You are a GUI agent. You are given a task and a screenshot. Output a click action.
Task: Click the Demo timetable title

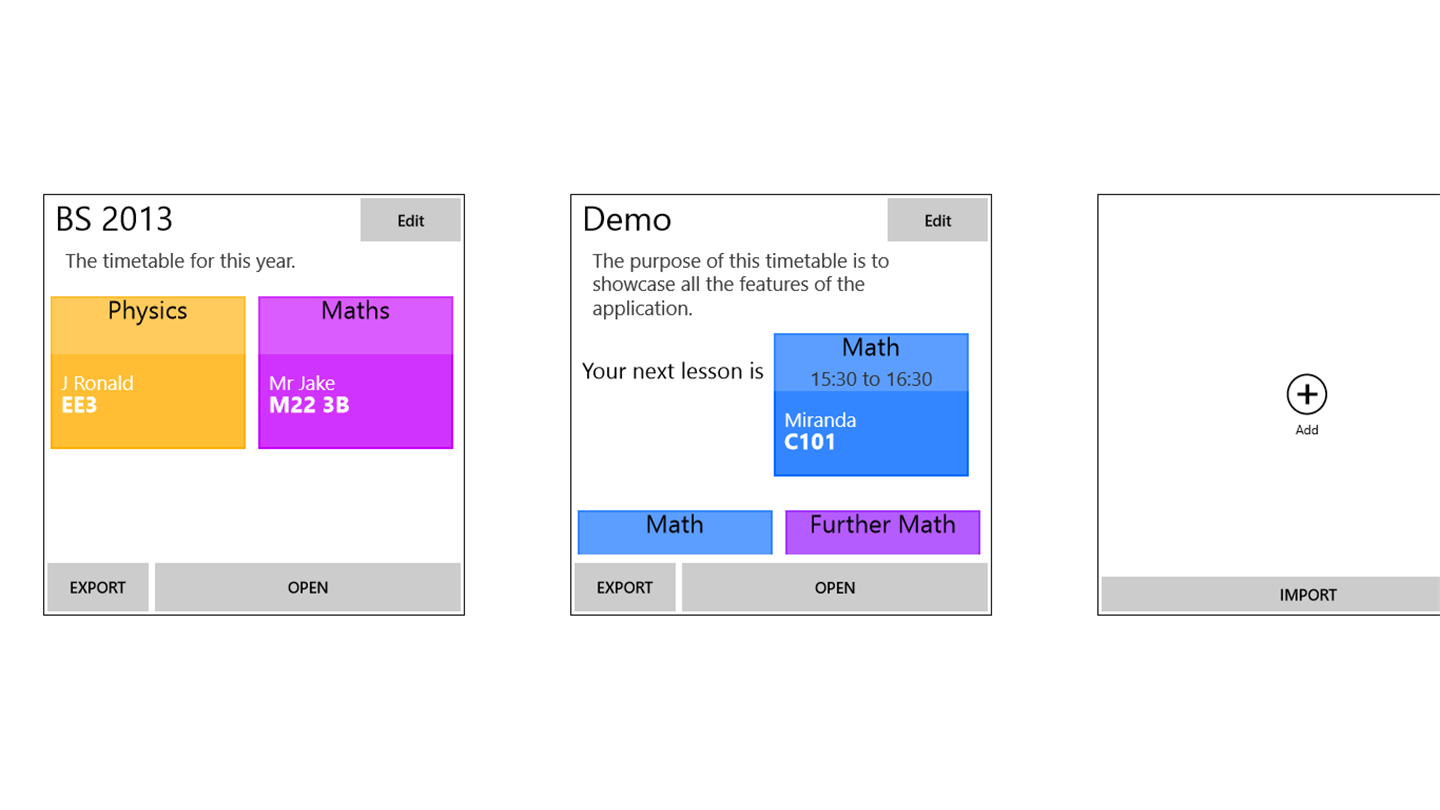(627, 219)
